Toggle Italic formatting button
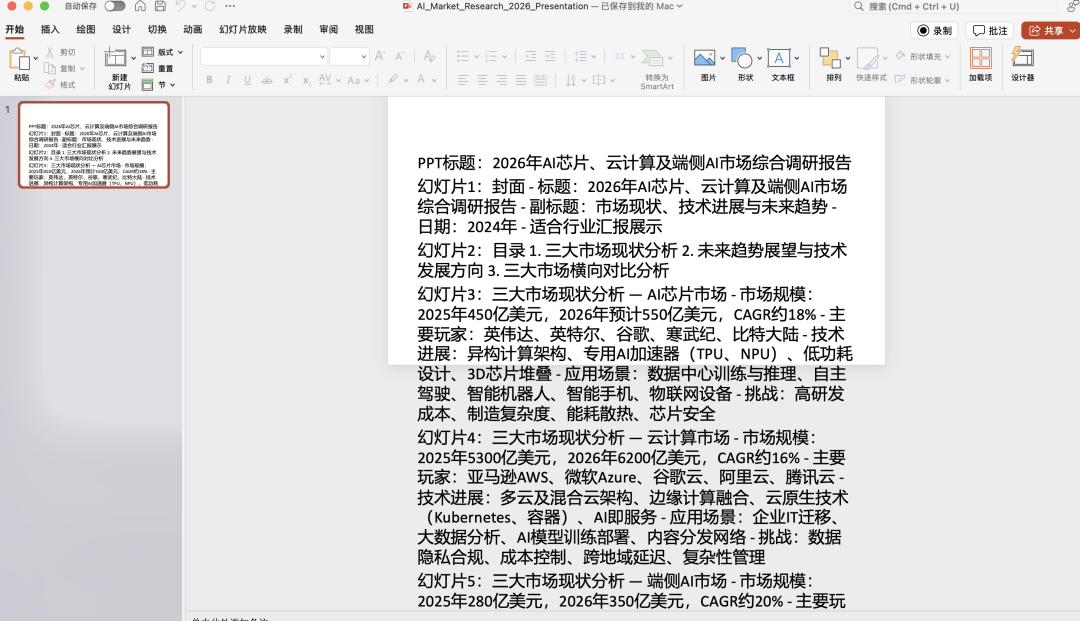 pos(228,80)
